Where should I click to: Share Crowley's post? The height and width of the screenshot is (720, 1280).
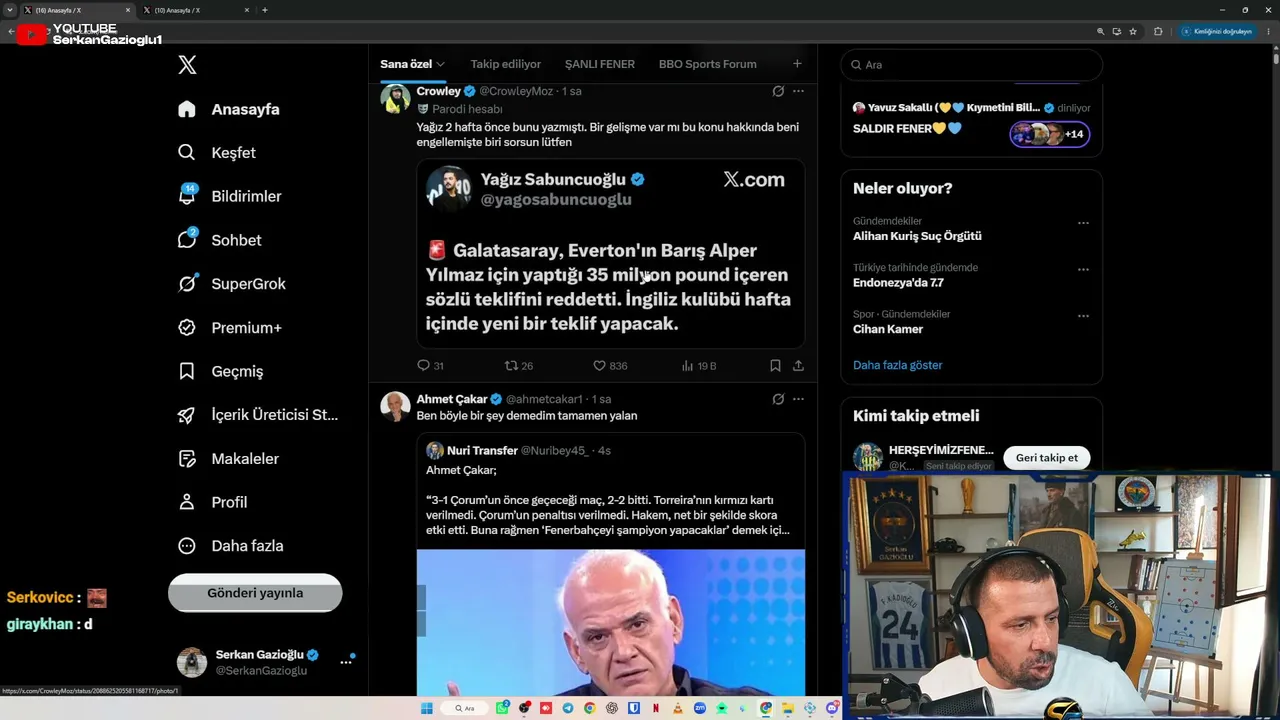pyautogui.click(x=798, y=366)
